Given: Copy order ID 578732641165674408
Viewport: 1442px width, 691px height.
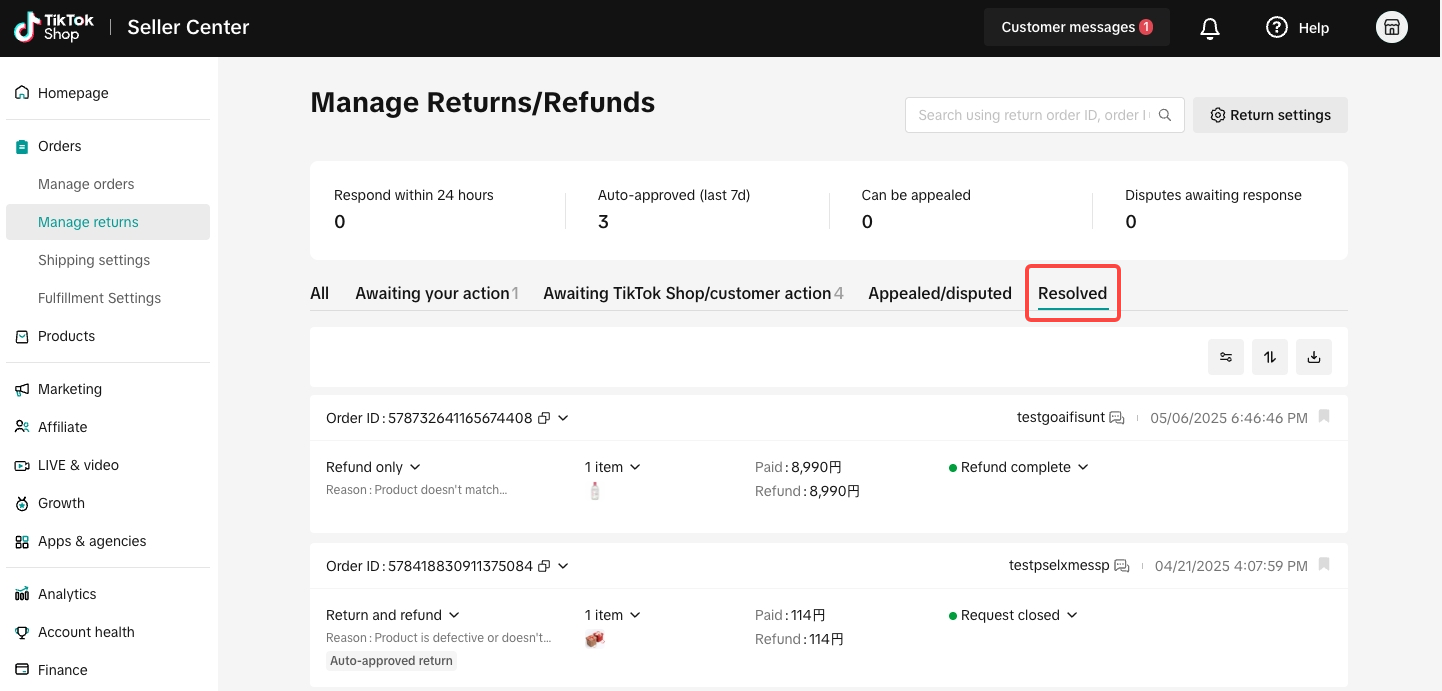Looking at the screenshot, I should [544, 418].
